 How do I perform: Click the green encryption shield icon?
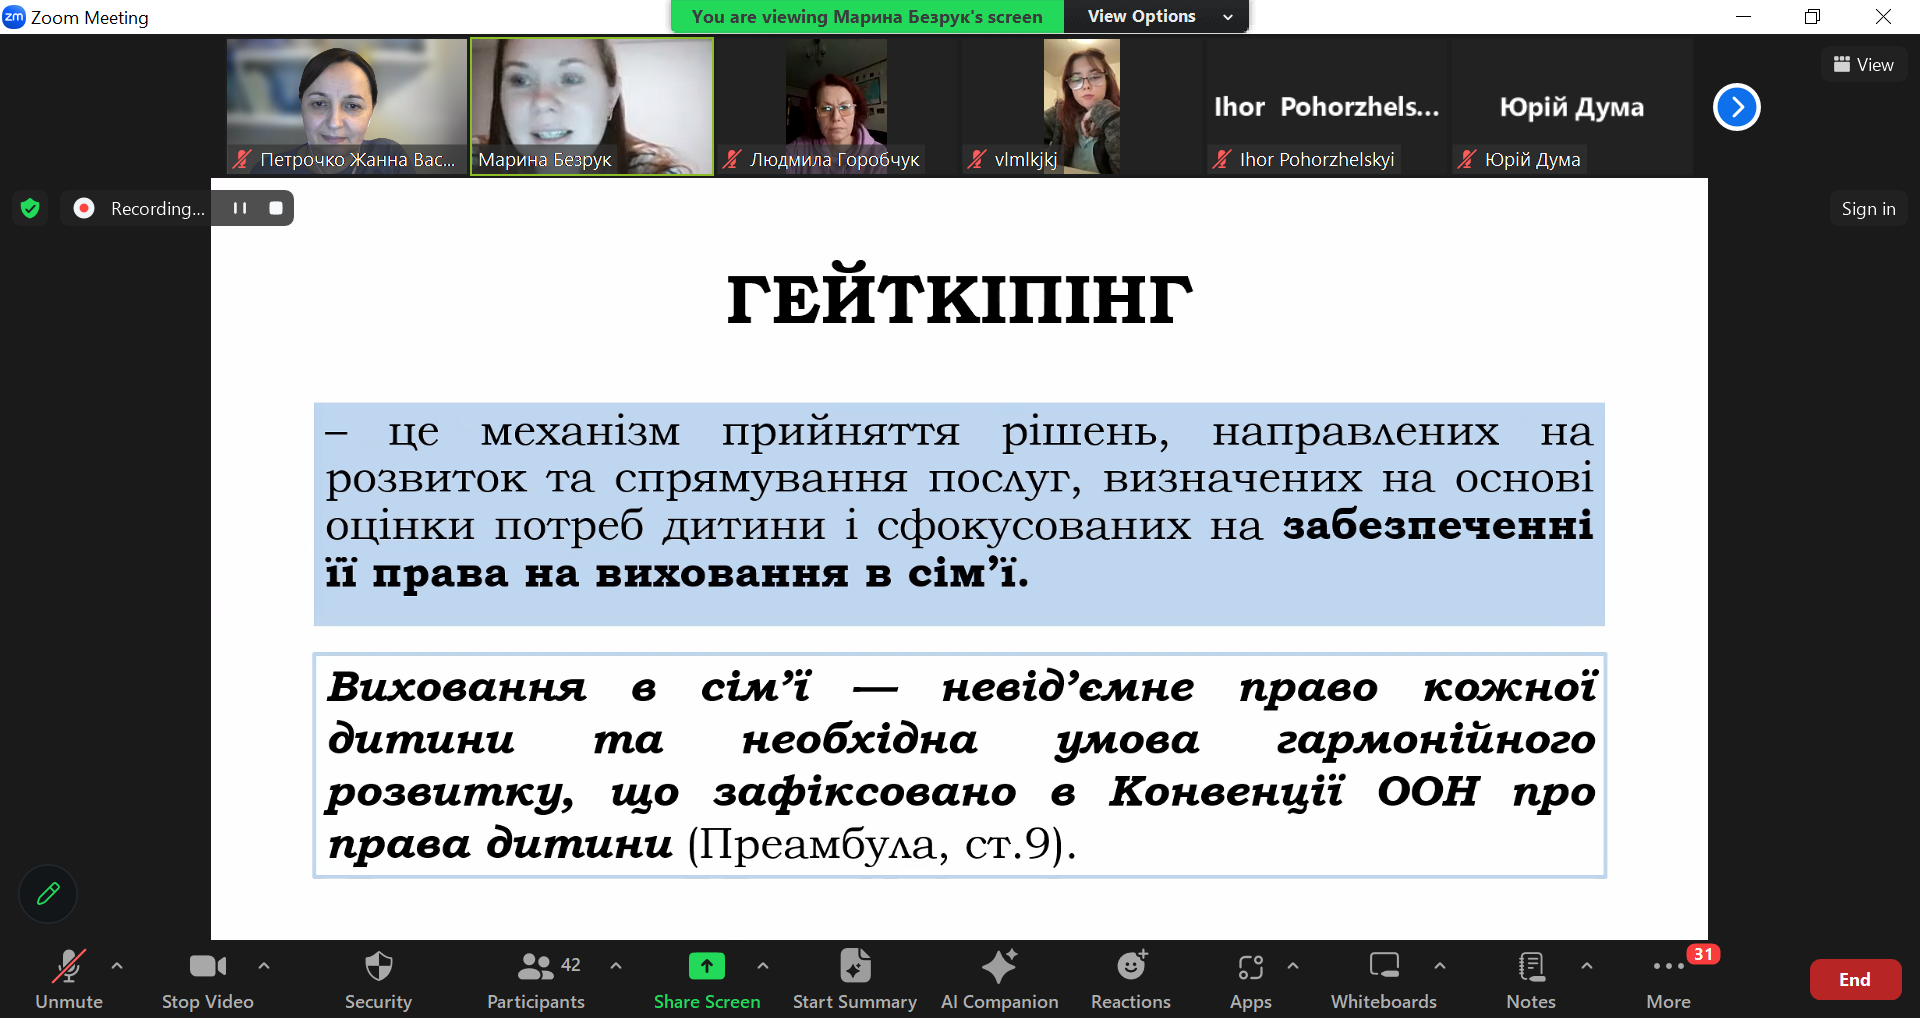(x=30, y=208)
